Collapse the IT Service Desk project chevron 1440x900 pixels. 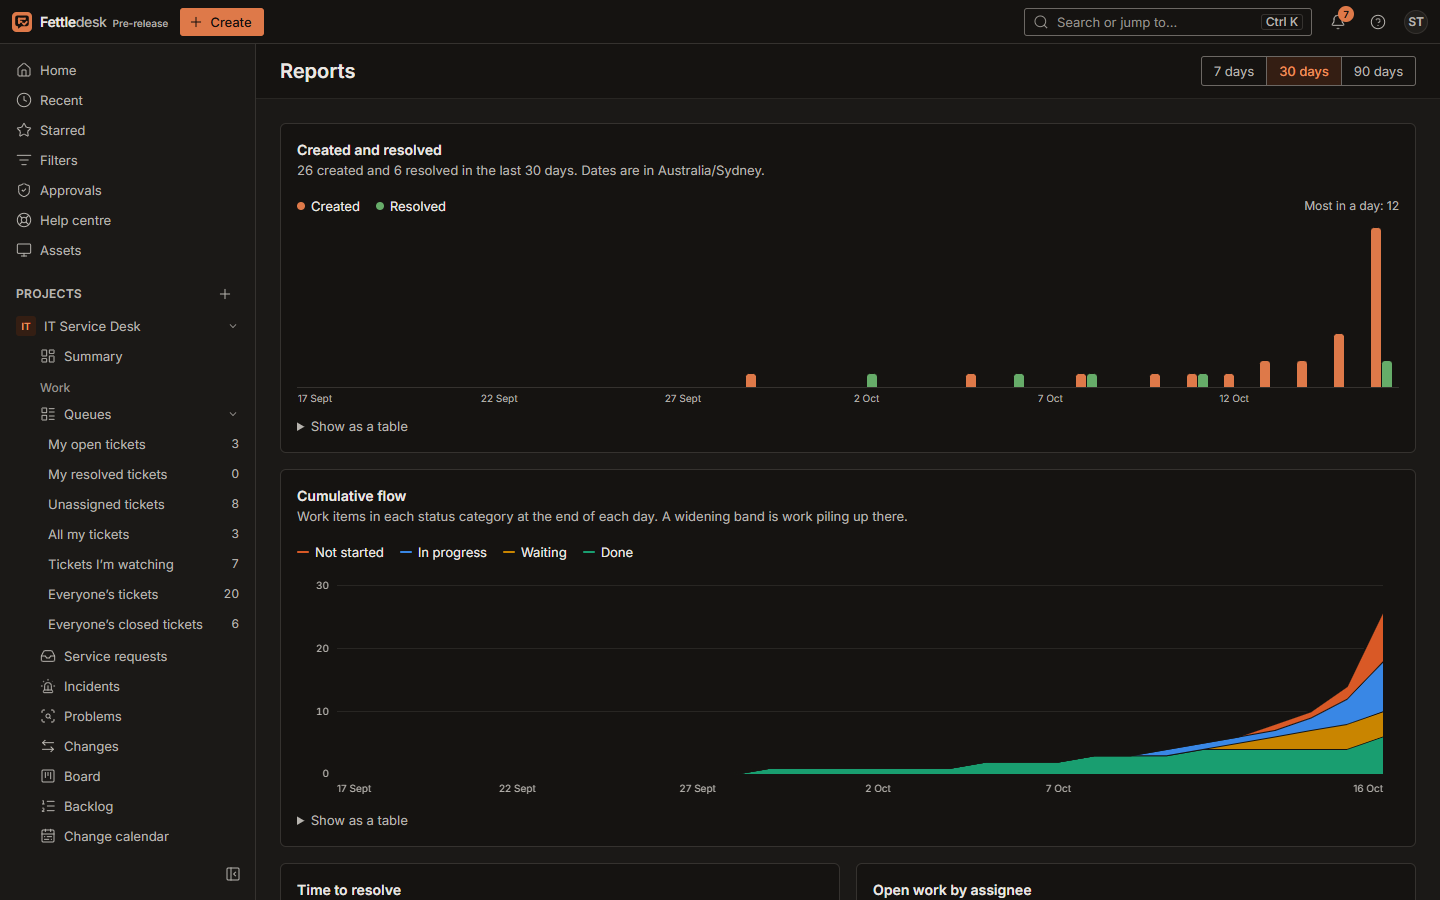(233, 326)
